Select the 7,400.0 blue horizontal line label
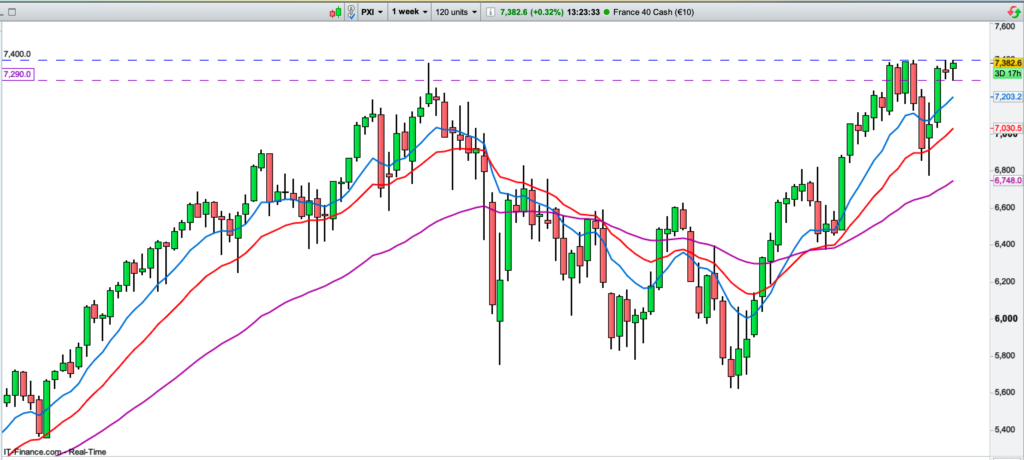Image resolution: width=1024 pixels, height=460 pixels. [x=18, y=54]
